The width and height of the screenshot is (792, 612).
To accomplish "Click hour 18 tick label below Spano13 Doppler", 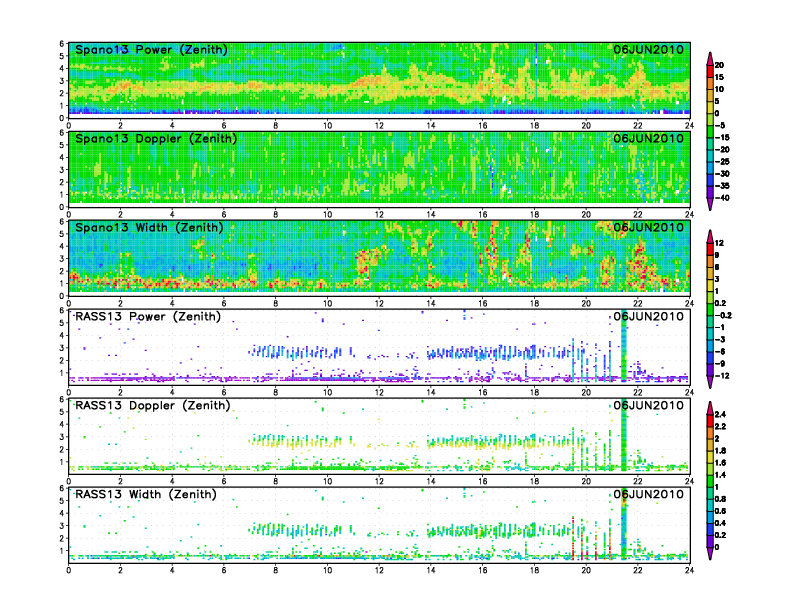I will pos(534,215).
